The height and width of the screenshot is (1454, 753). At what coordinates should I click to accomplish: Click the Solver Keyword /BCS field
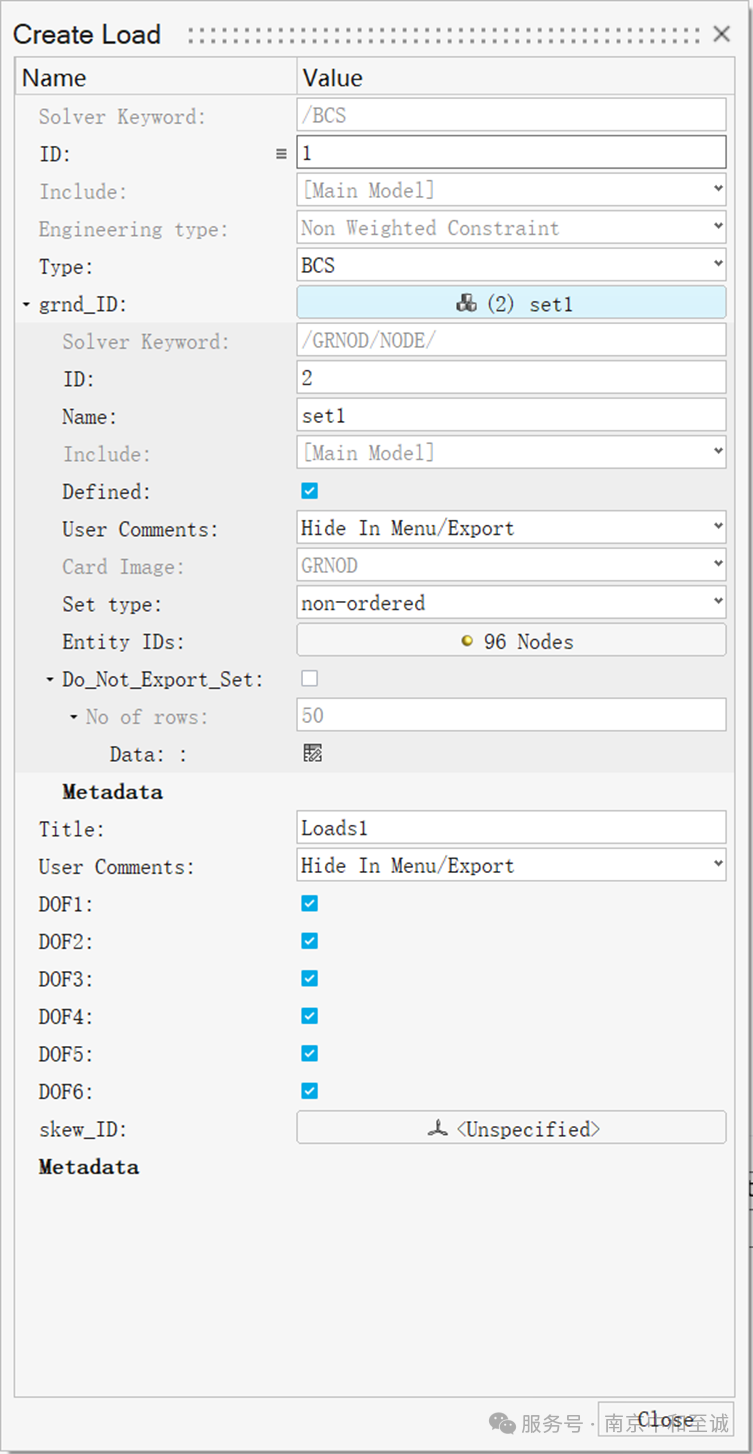click(x=512, y=115)
